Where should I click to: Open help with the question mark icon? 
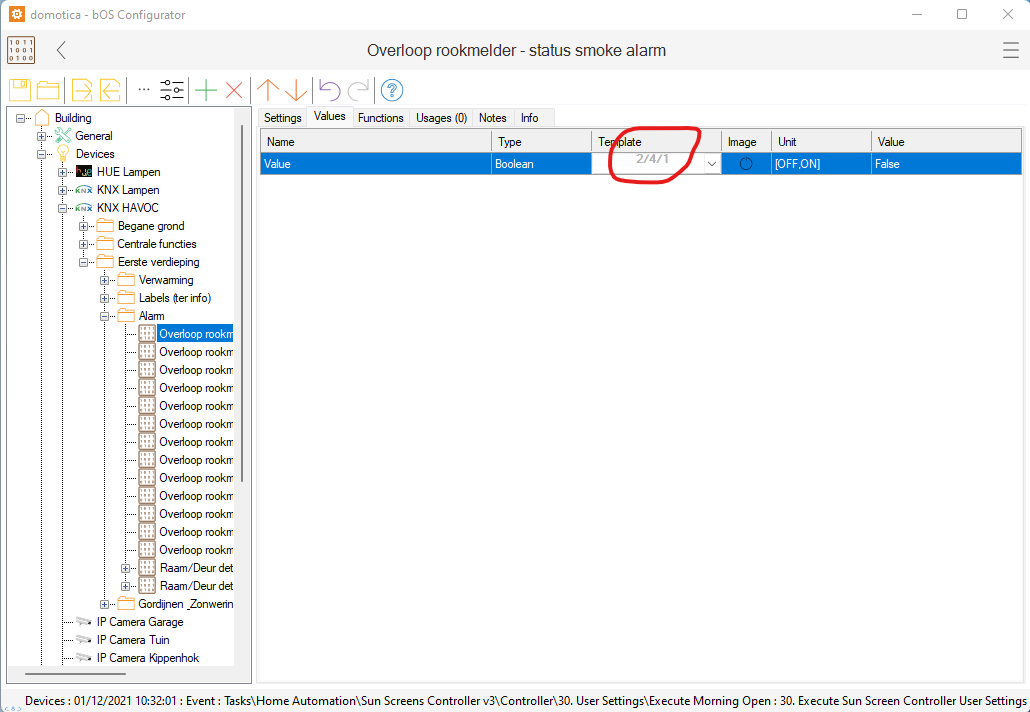392,90
